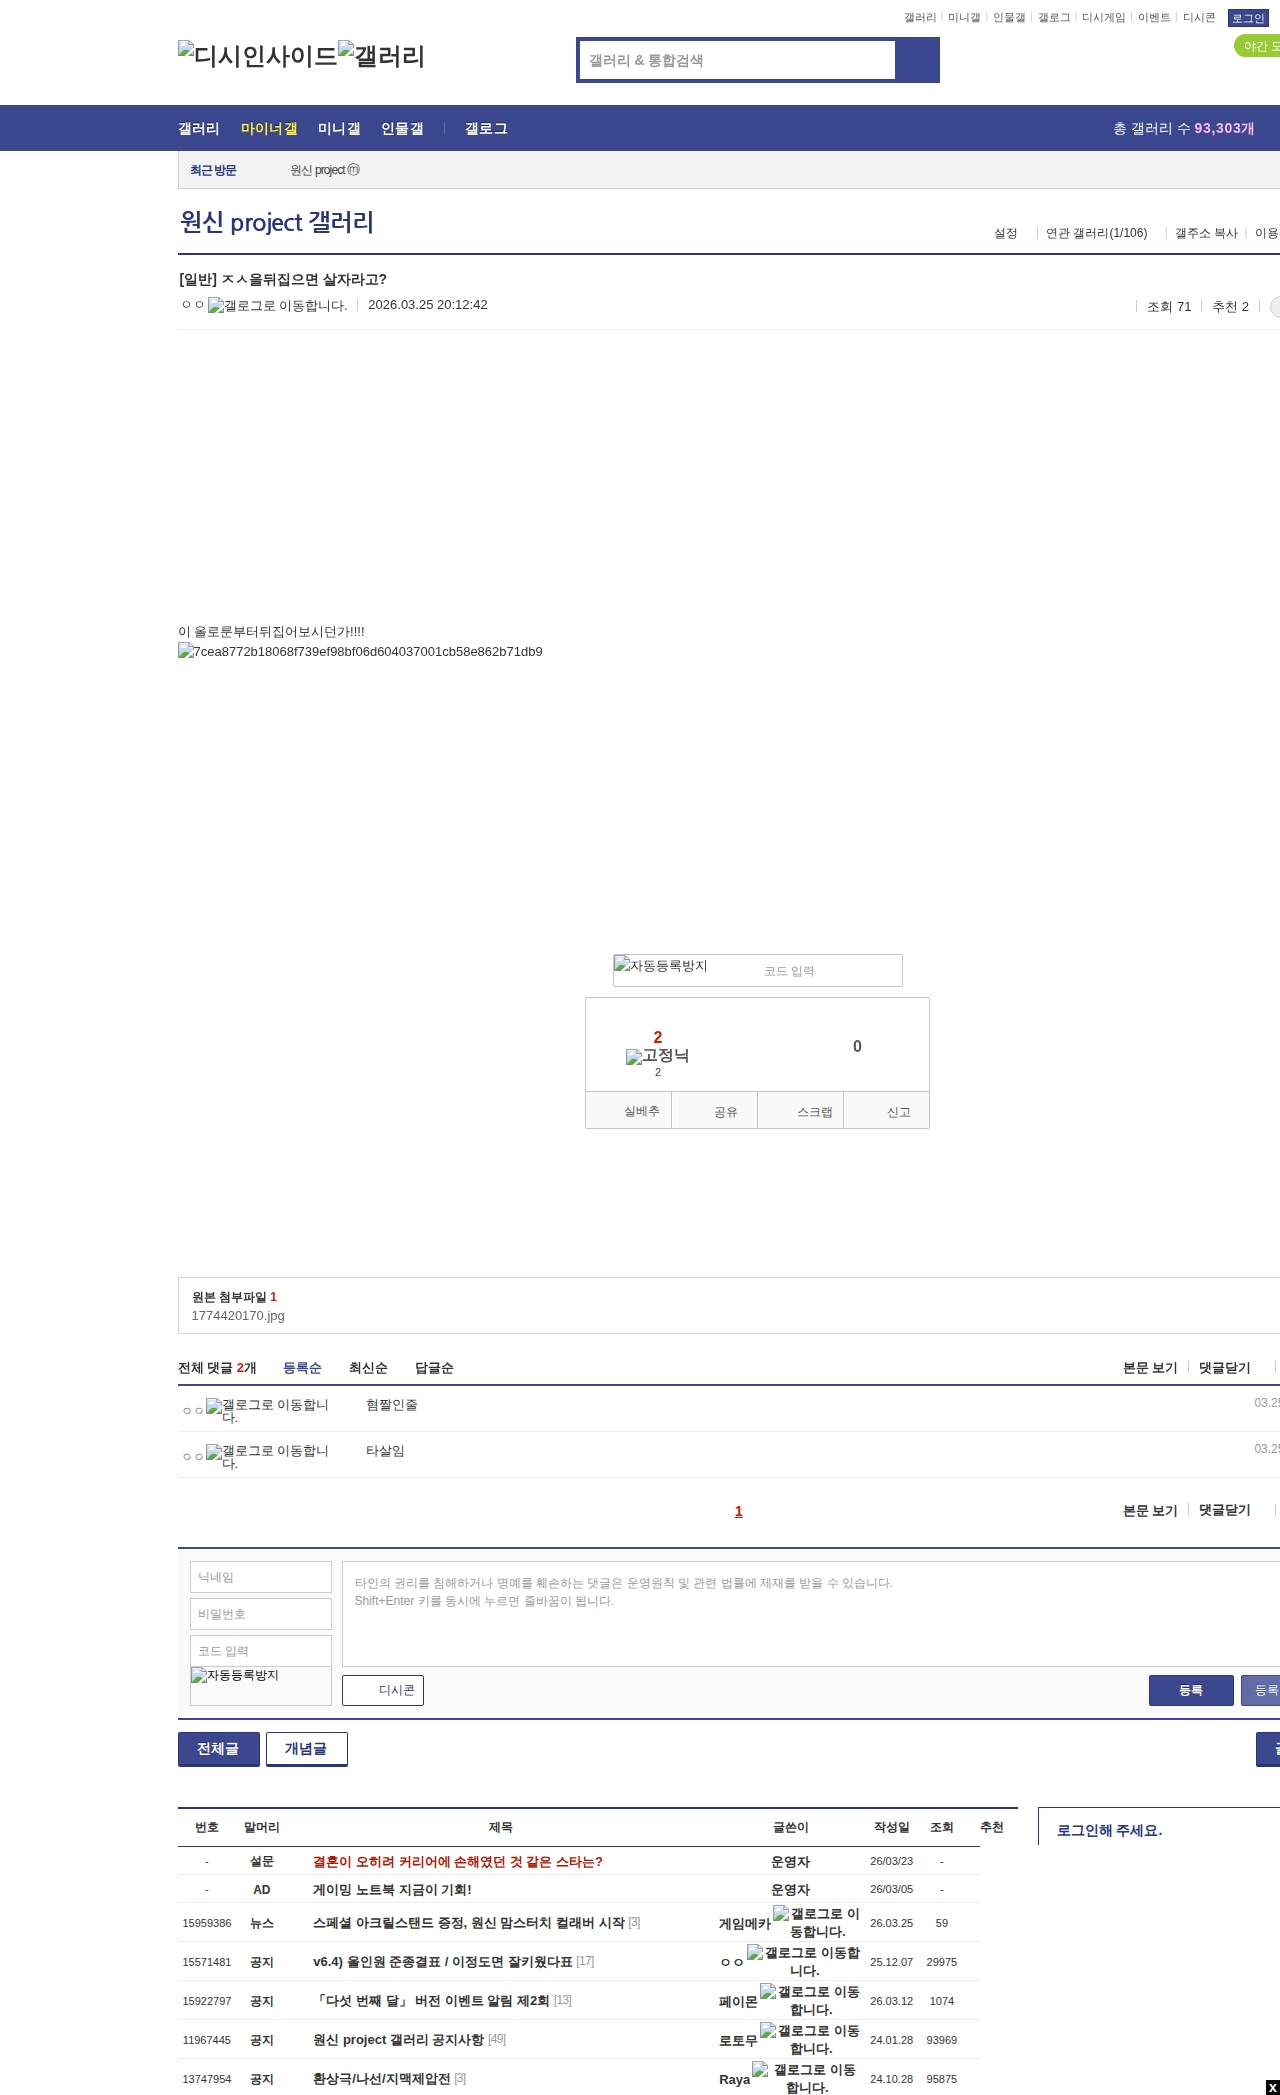Viewport: 1280px width, 2095px height.
Task: Open gallery 설정
Action: 1005,233
